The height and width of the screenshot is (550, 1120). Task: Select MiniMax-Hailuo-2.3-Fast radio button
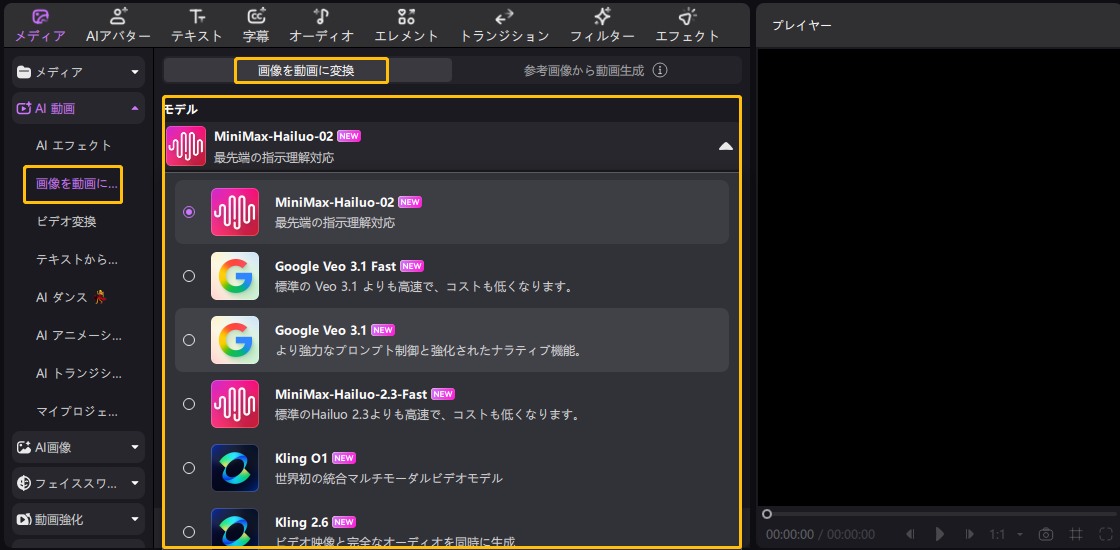click(x=189, y=404)
